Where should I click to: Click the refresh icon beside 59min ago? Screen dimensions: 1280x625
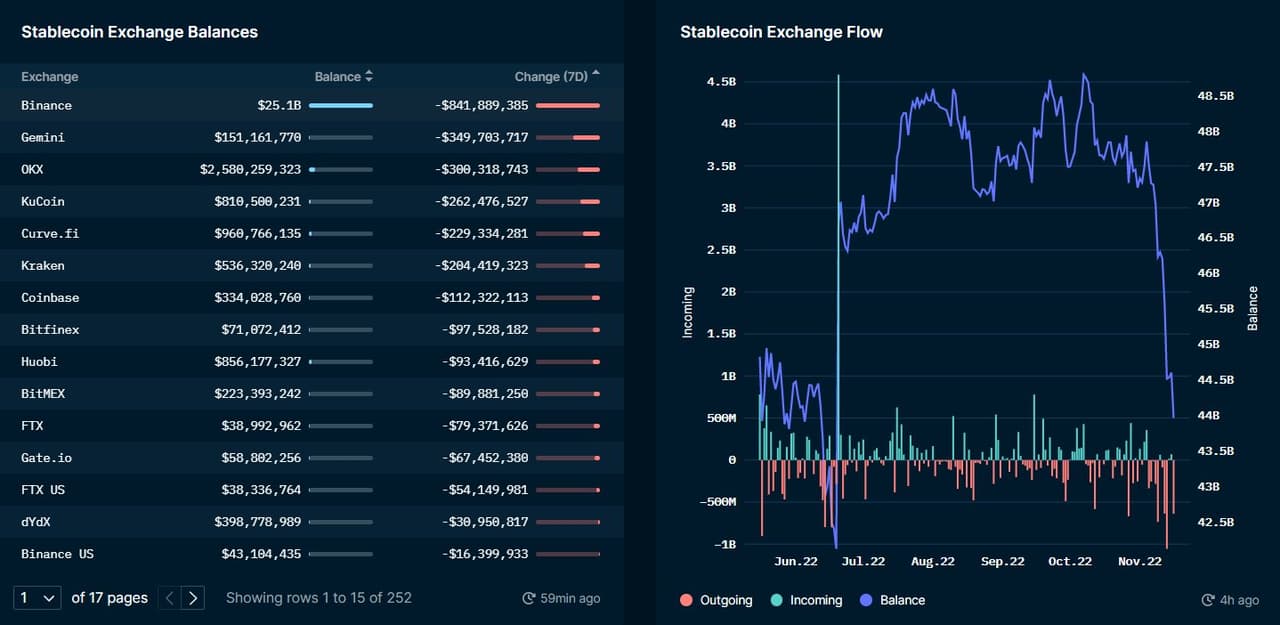(529, 598)
